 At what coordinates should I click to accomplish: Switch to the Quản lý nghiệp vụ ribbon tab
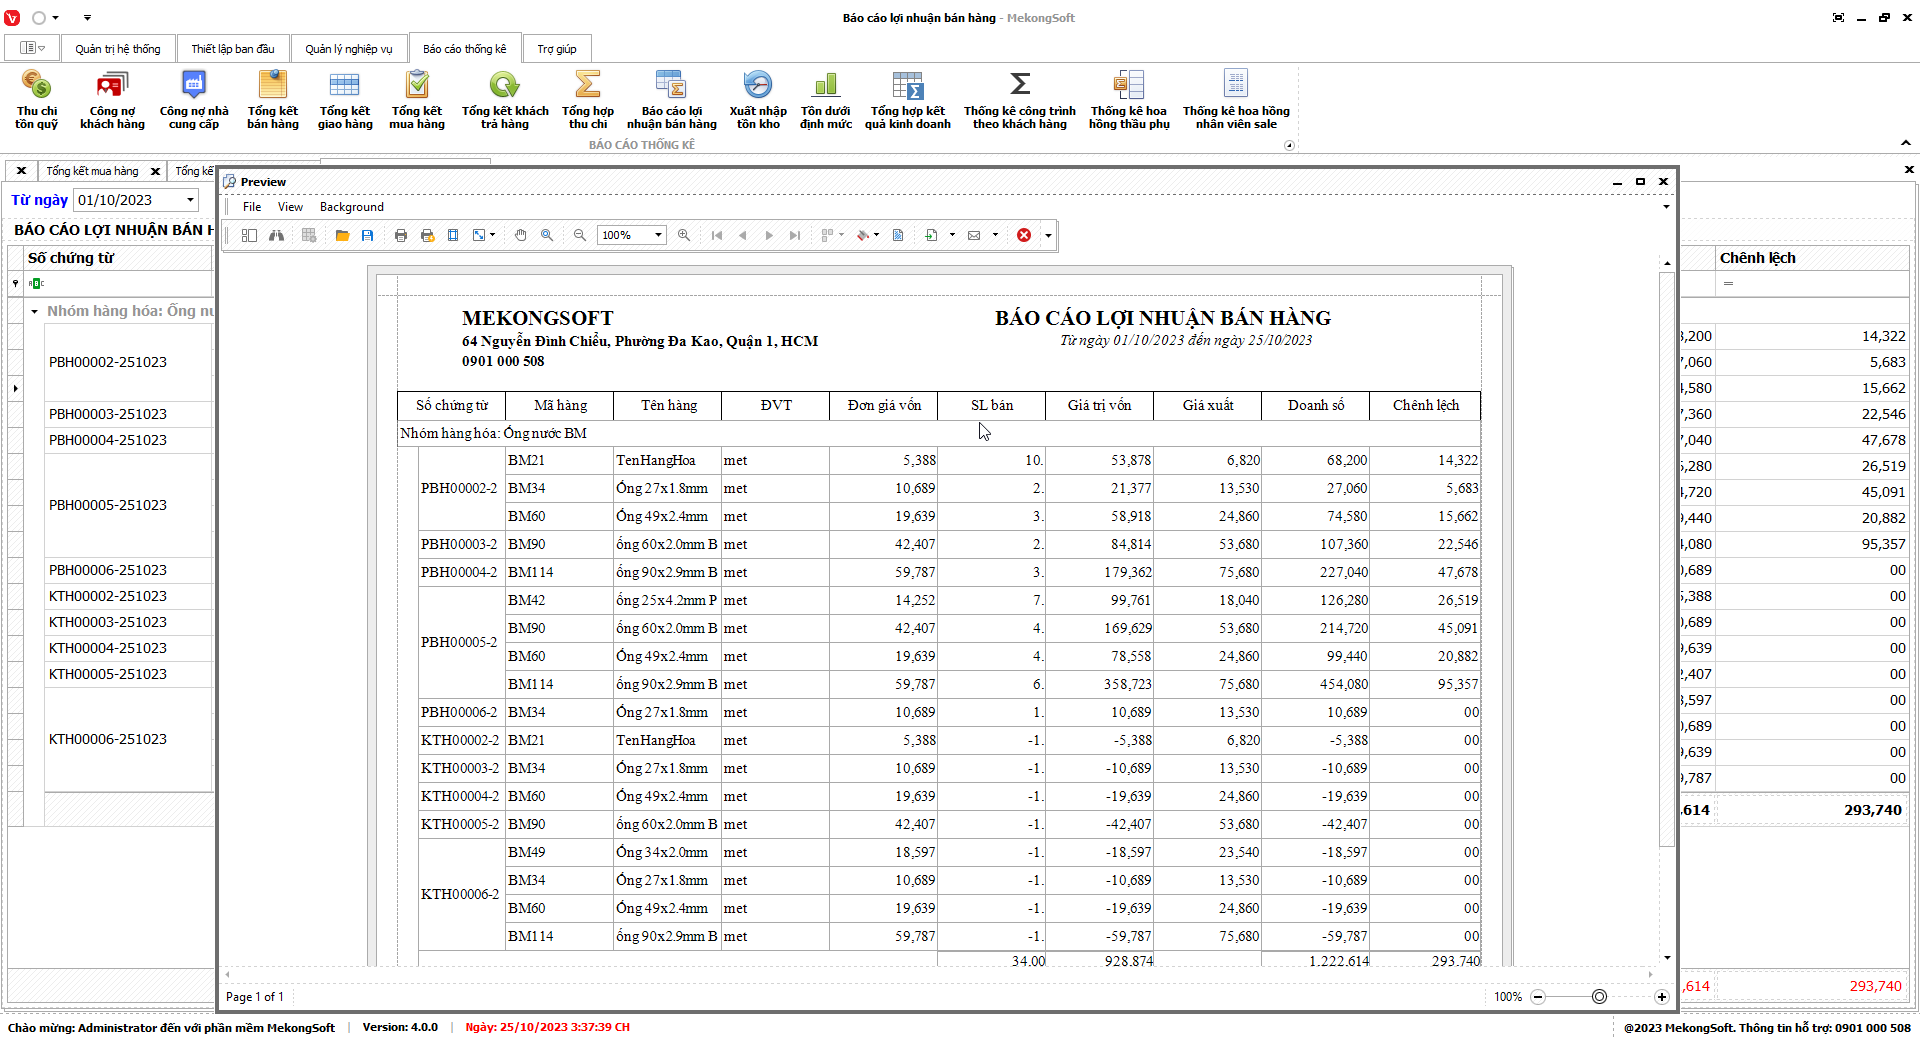pyautogui.click(x=348, y=49)
